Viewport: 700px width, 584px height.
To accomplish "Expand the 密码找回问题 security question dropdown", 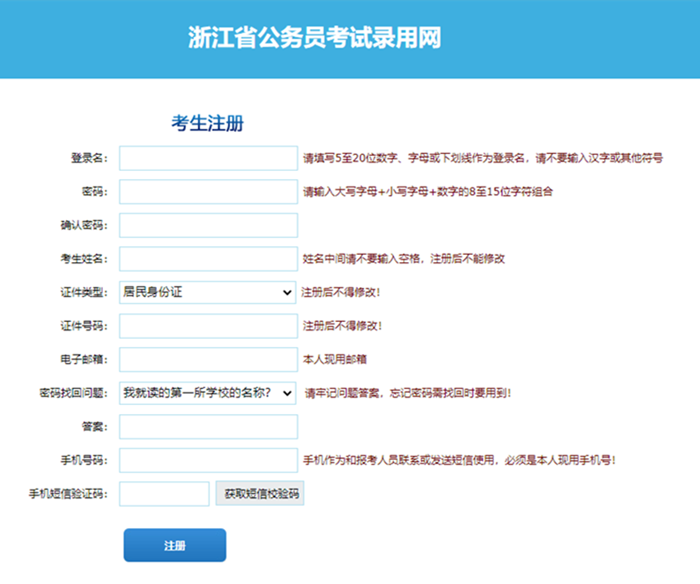I will [x=208, y=393].
